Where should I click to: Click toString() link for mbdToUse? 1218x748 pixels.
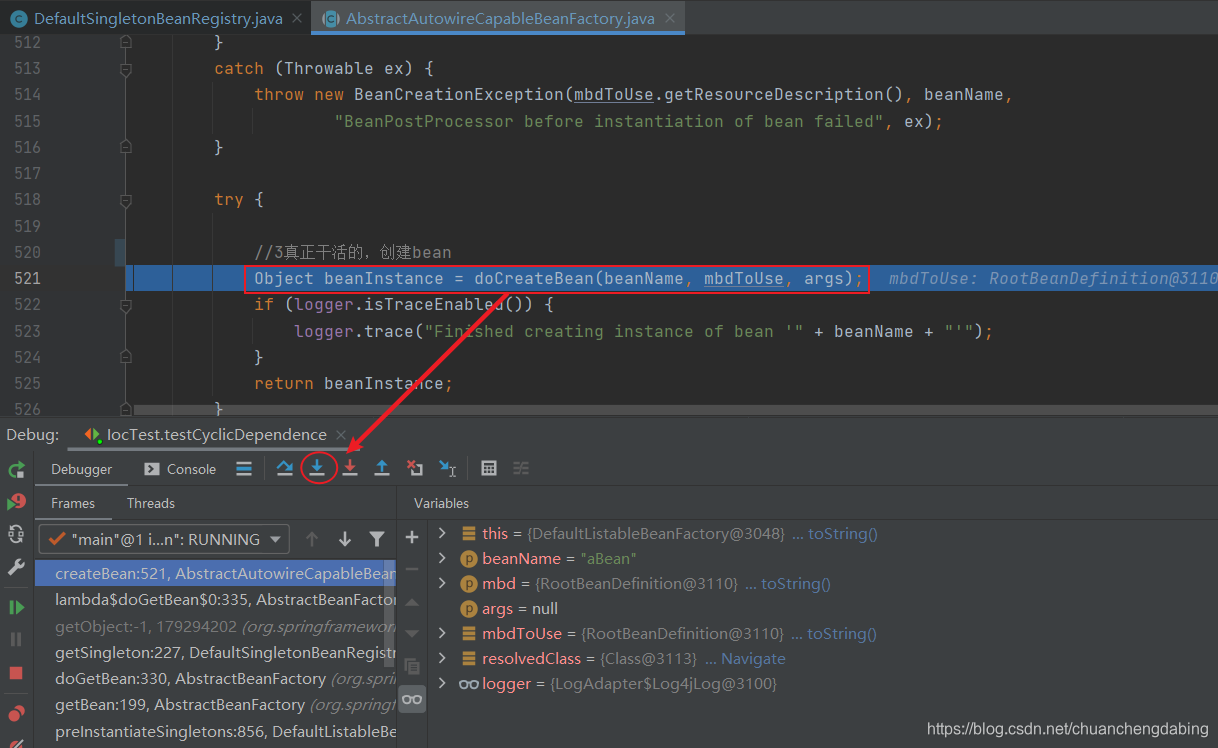point(842,634)
